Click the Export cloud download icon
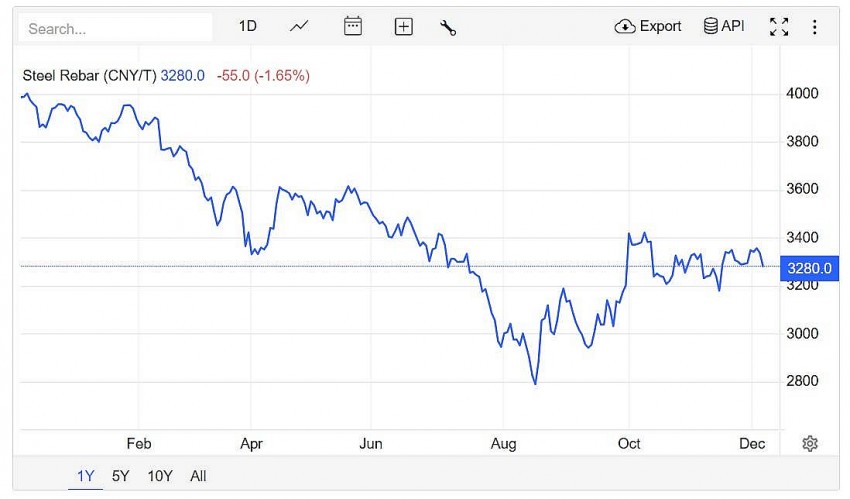The image size is (850, 499). point(625,27)
